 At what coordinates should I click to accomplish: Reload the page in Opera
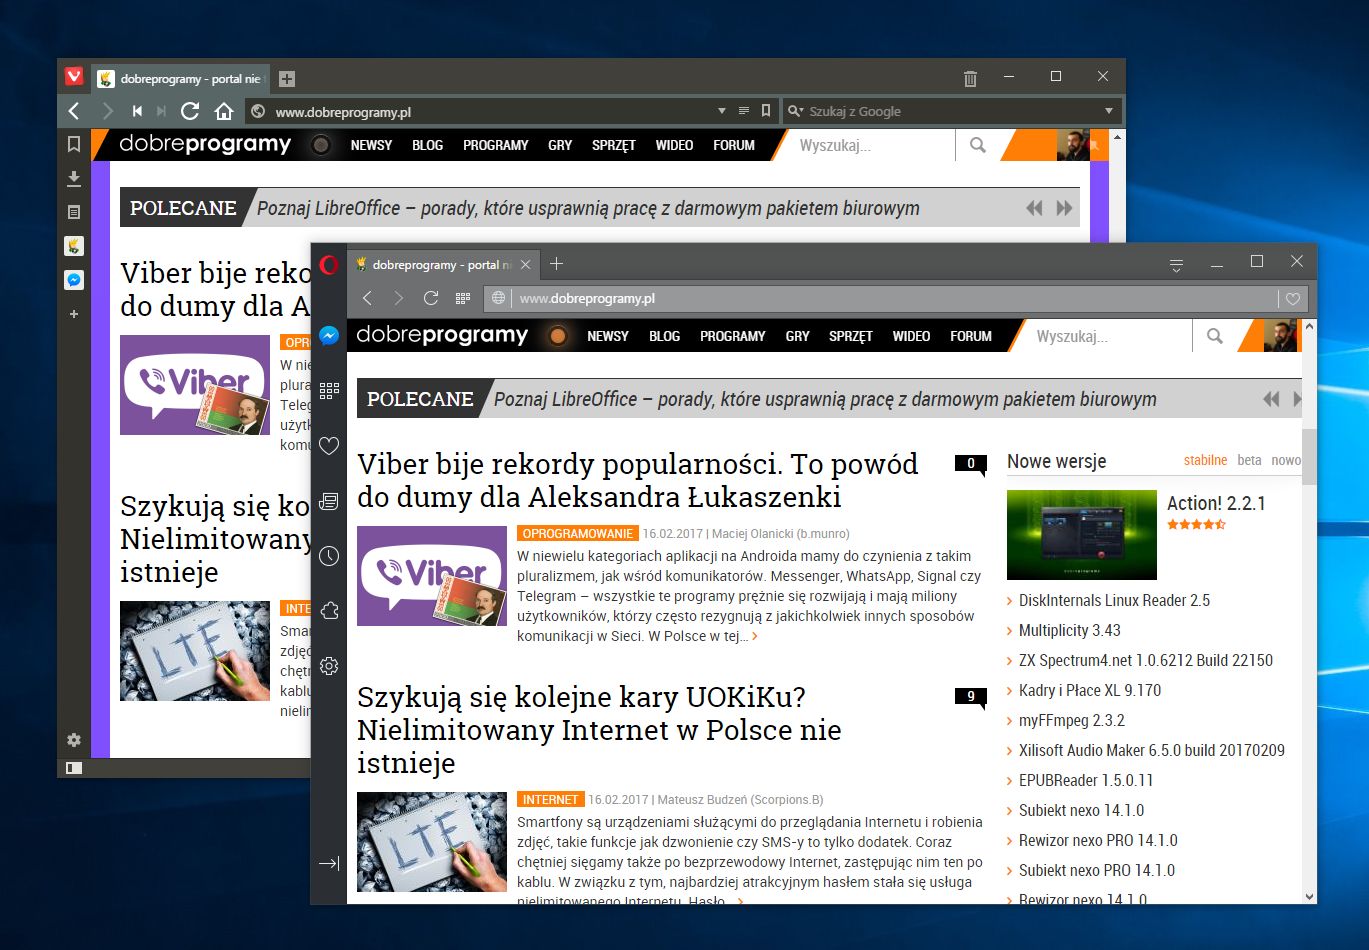pyautogui.click(x=431, y=298)
